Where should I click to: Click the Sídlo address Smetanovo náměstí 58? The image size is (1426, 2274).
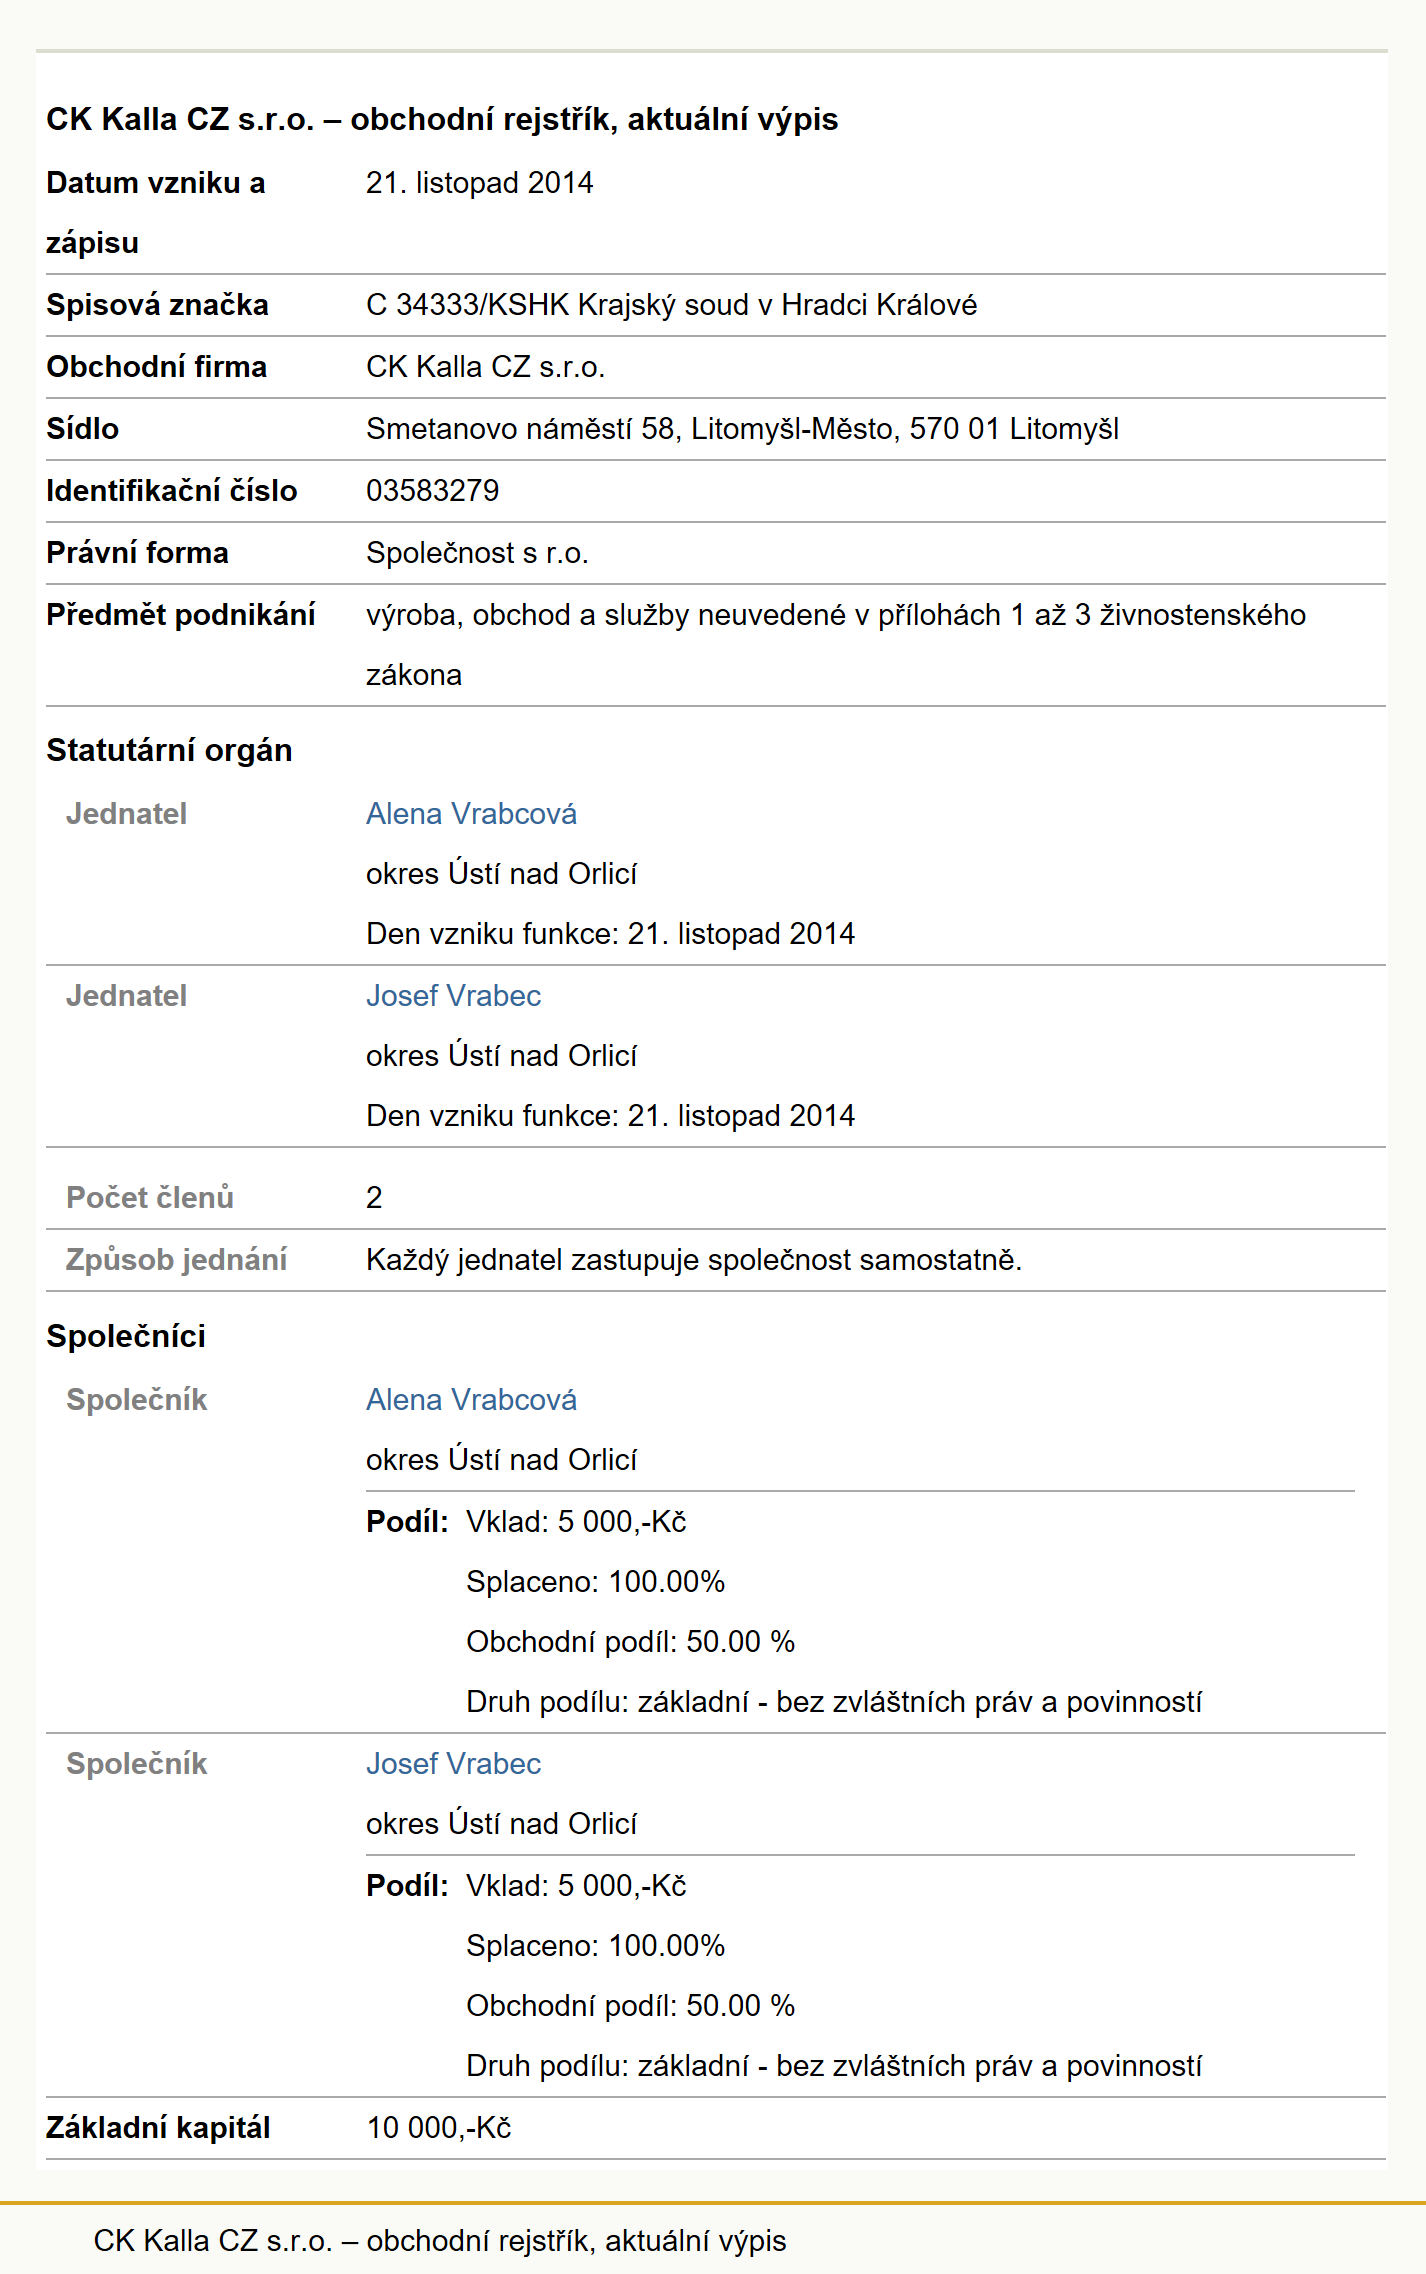click(742, 429)
